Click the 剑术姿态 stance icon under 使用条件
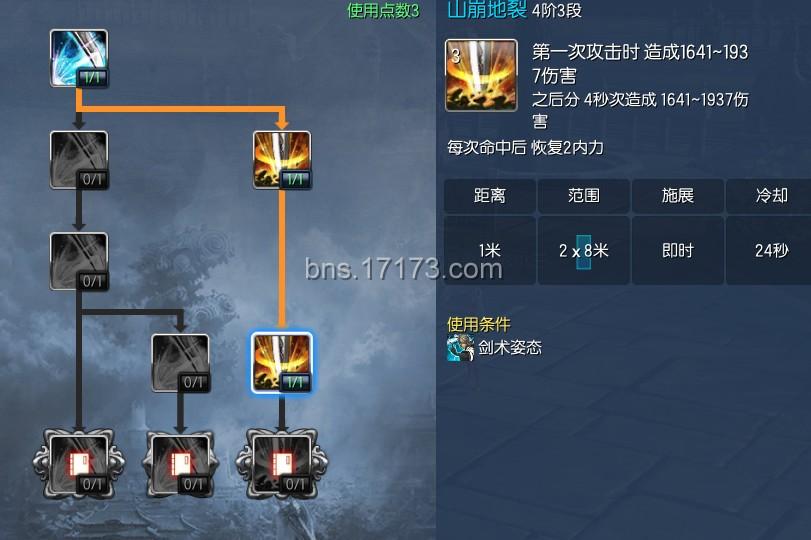The width and height of the screenshot is (811, 540). tap(460, 347)
